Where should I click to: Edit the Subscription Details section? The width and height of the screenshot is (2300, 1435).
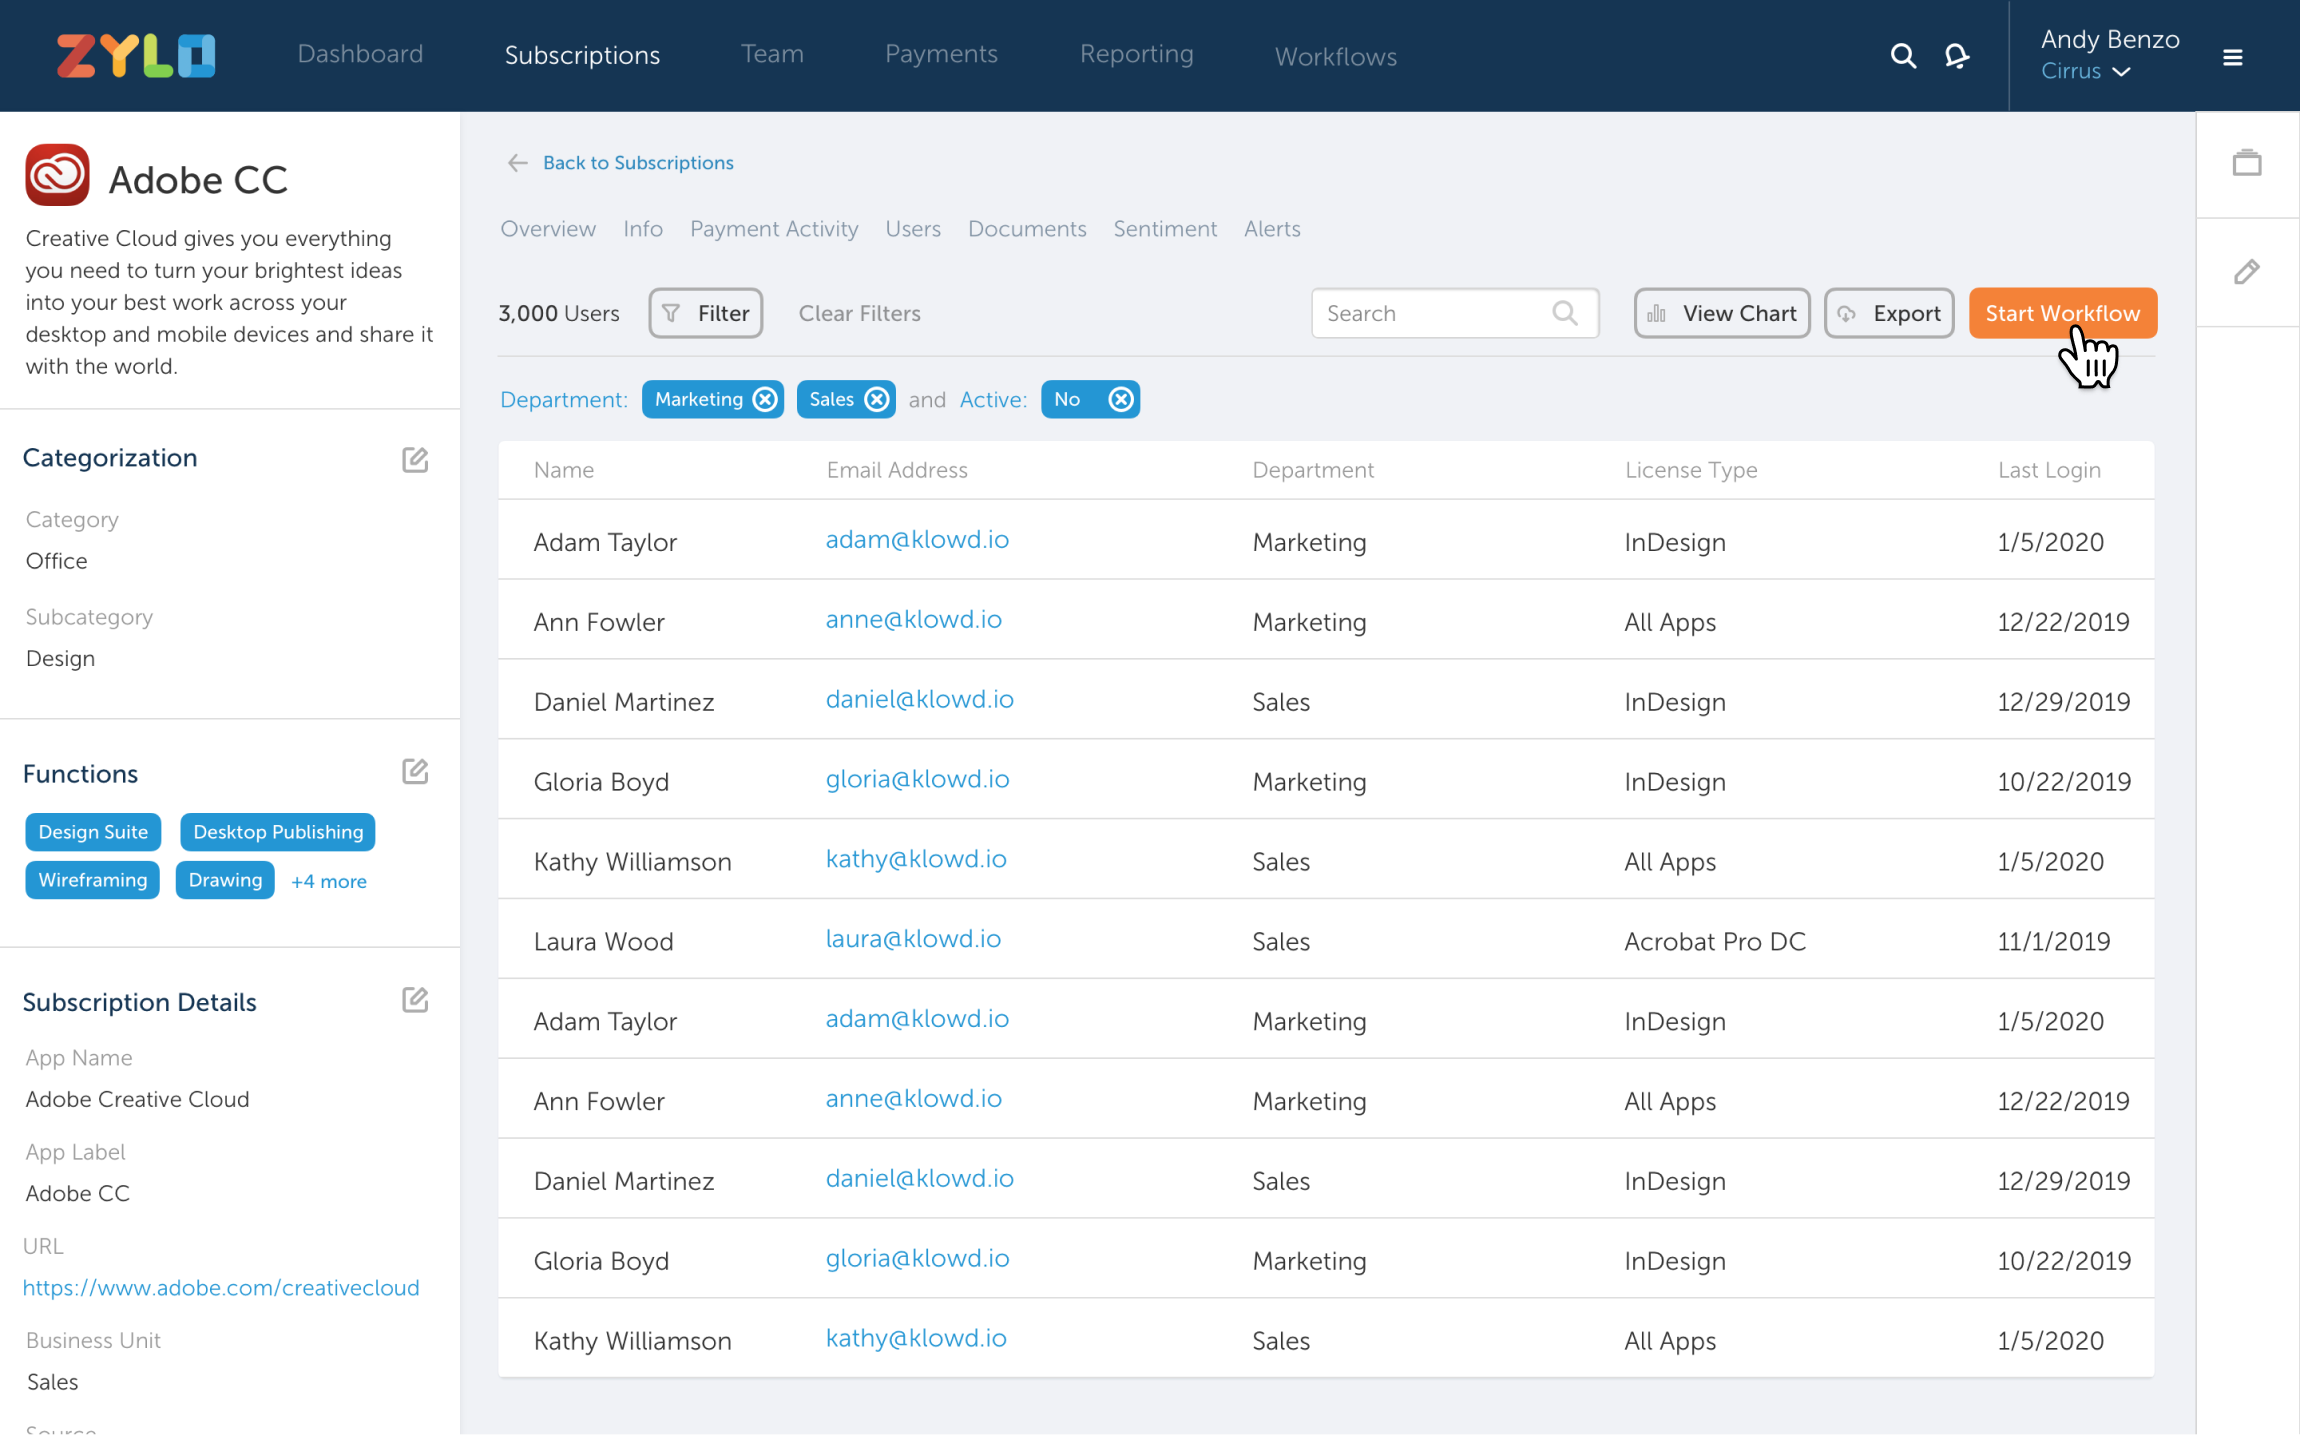(415, 999)
